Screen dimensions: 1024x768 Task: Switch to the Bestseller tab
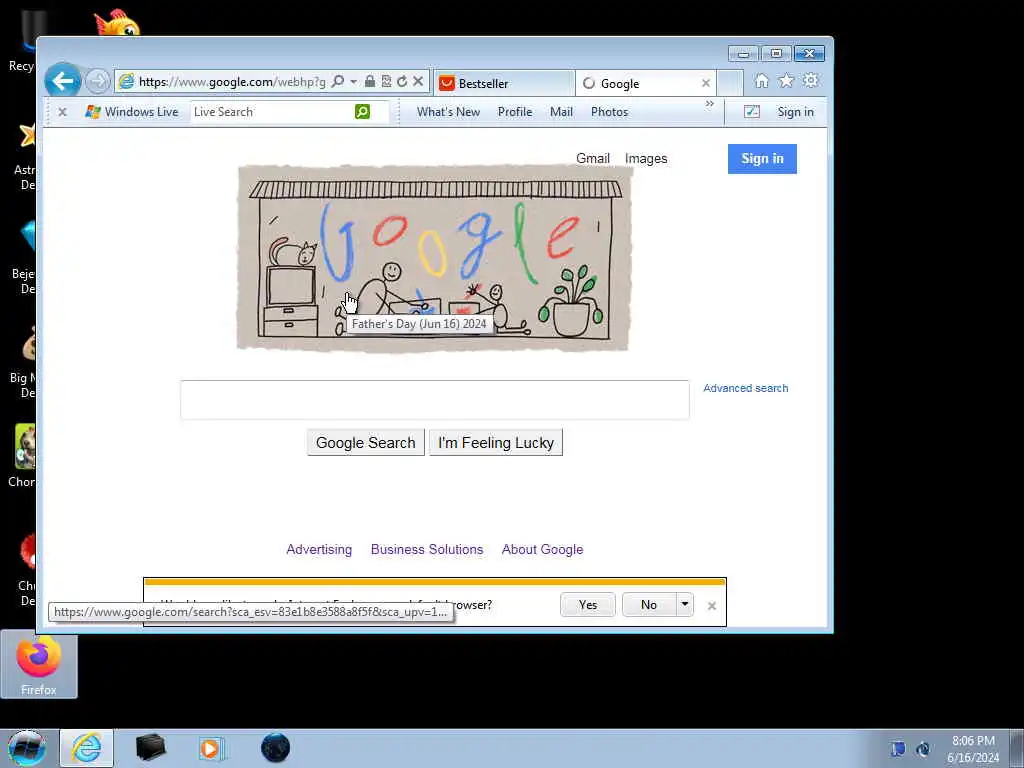504,84
